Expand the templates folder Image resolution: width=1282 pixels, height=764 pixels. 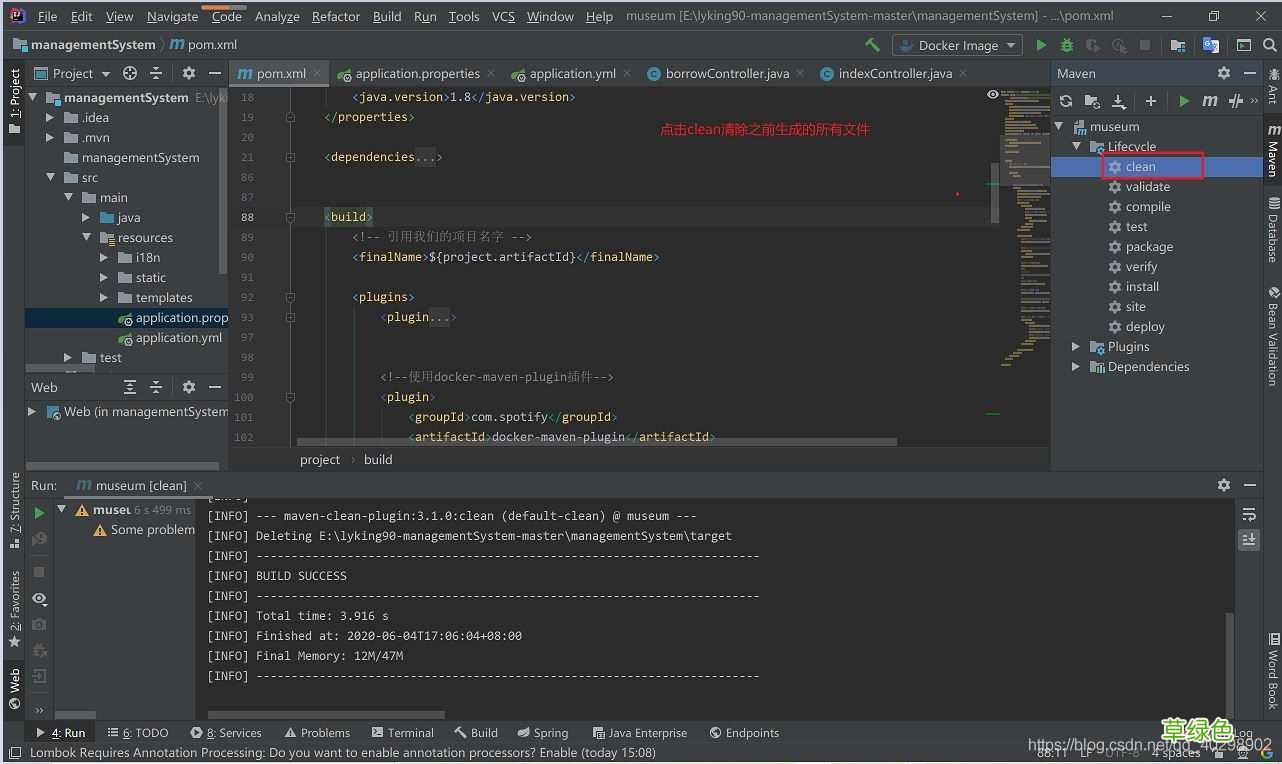pyautogui.click(x=104, y=297)
